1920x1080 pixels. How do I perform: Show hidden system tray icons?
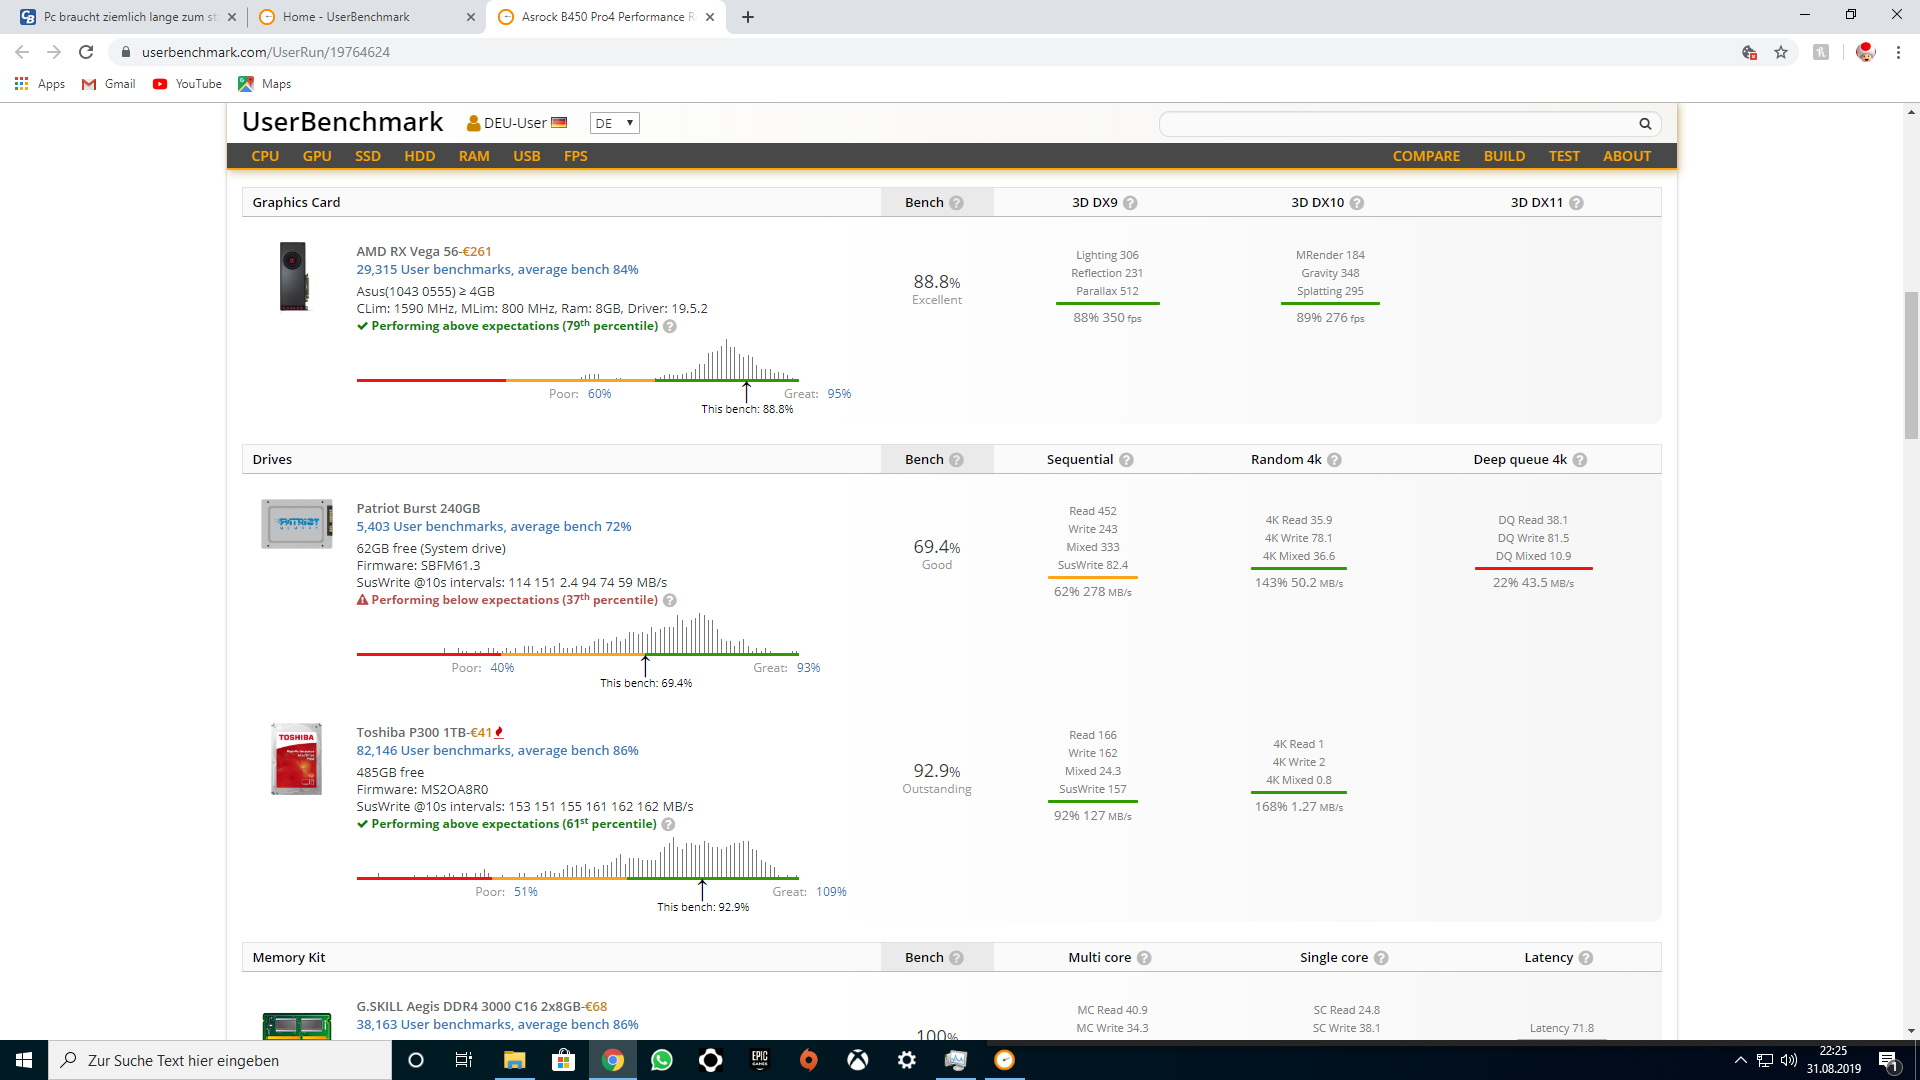[x=1740, y=1060]
